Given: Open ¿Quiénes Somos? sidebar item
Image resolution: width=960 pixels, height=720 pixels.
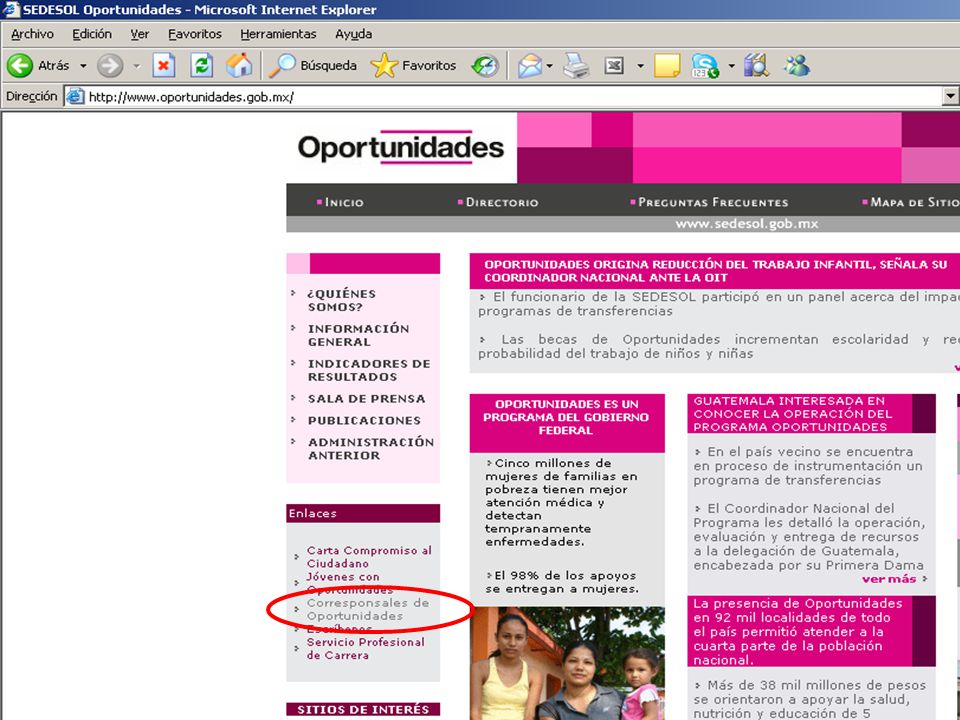Looking at the screenshot, I should [342, 300].
